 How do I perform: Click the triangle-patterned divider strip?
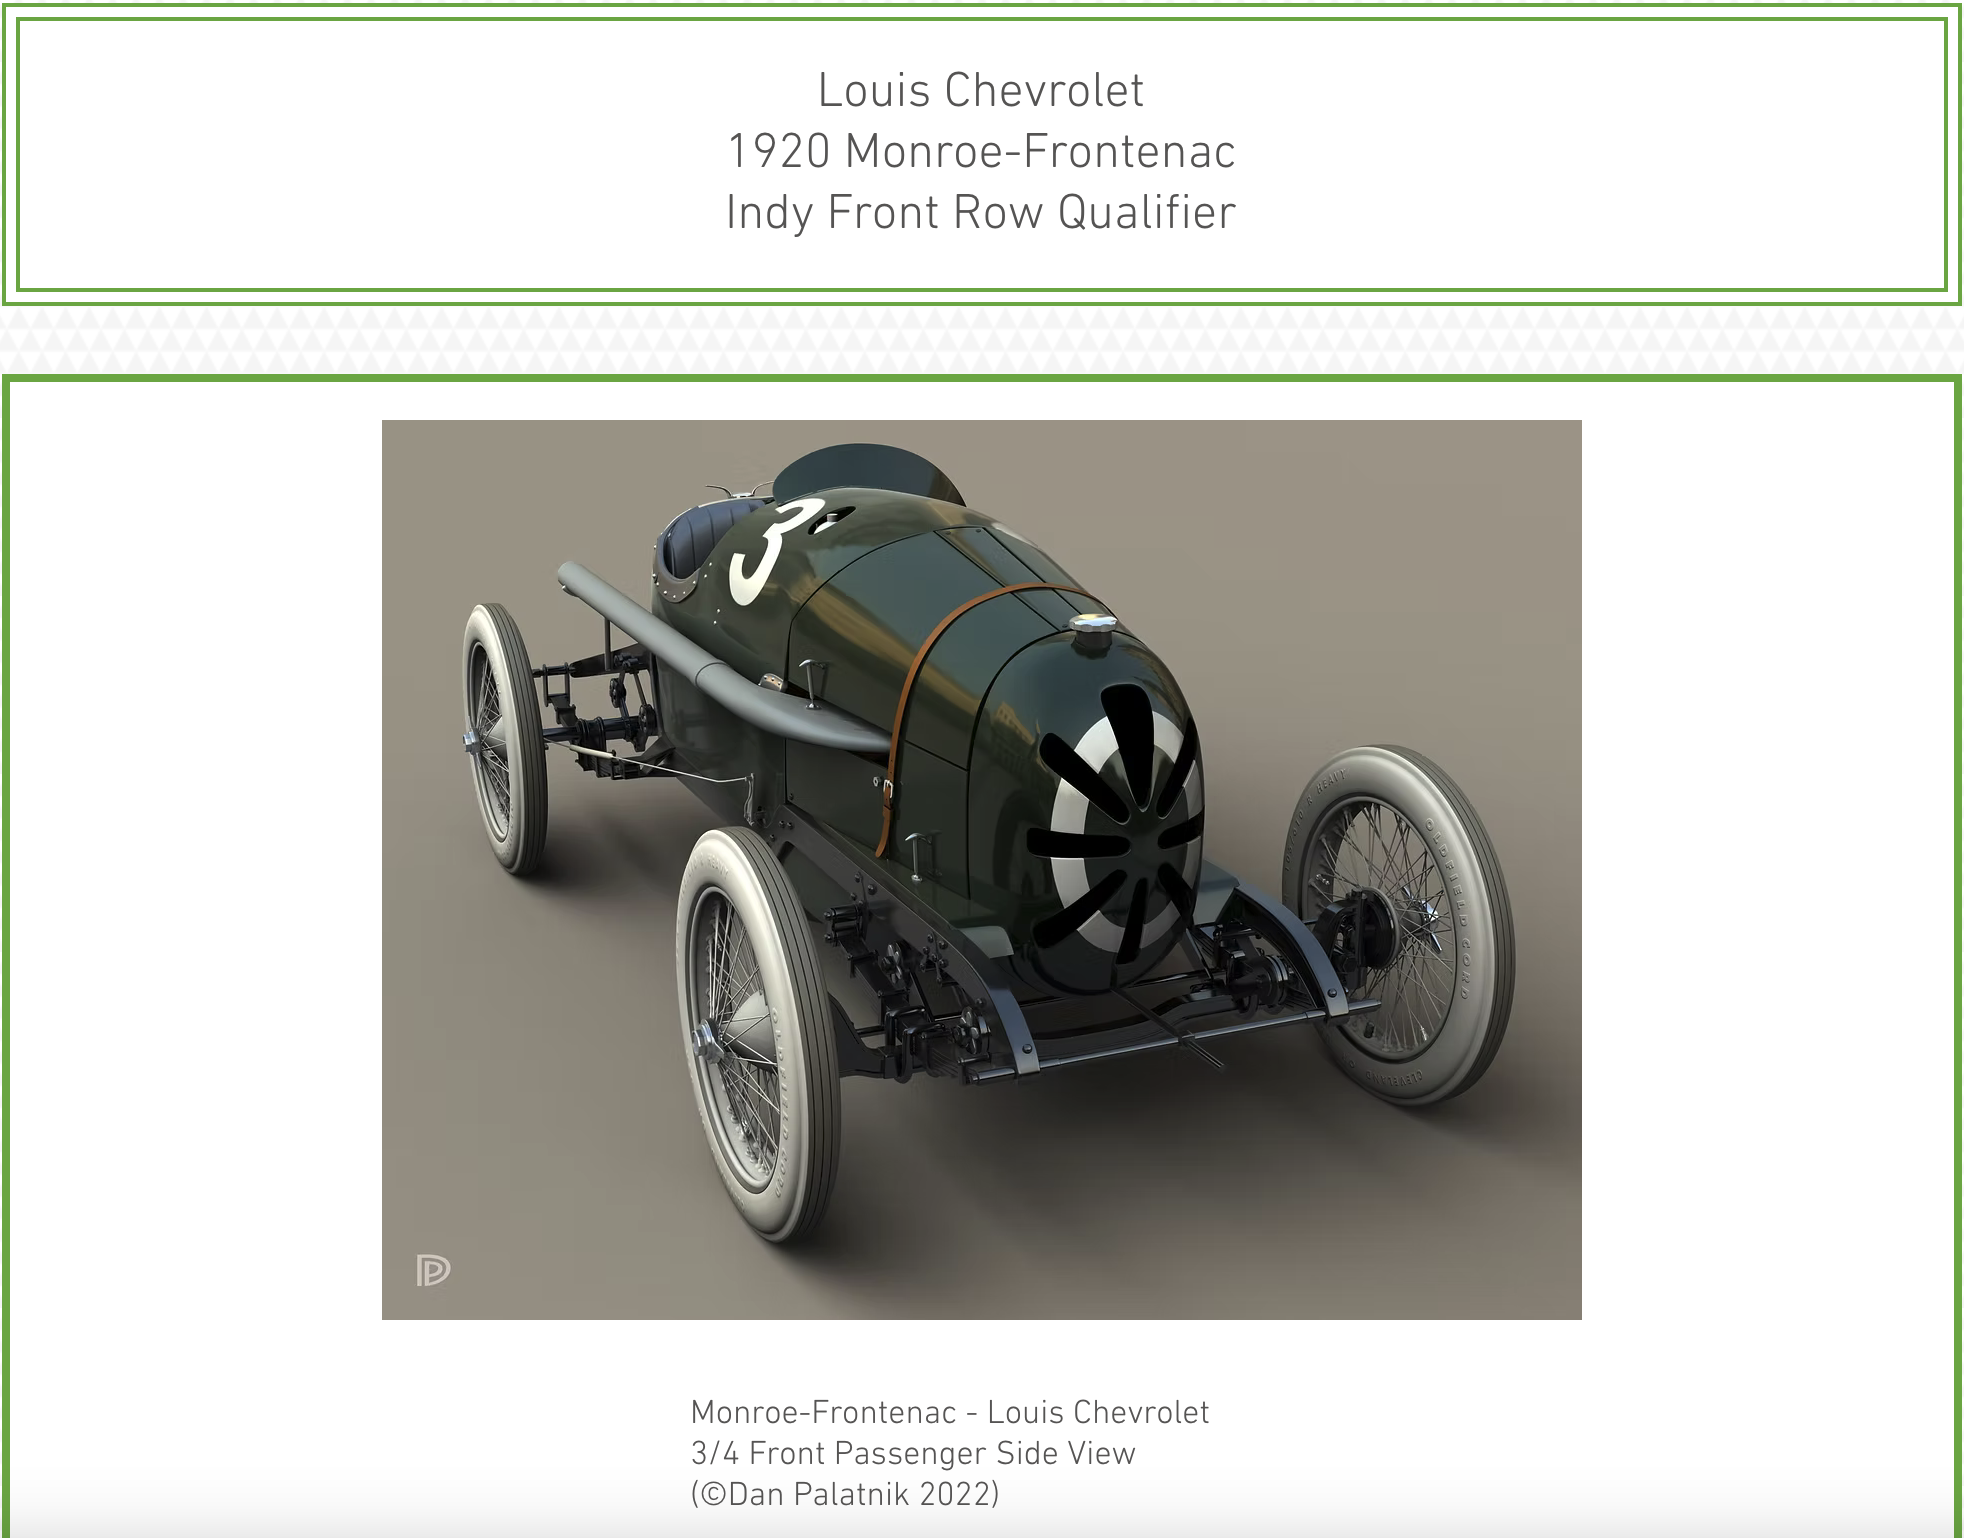(980, 340)
